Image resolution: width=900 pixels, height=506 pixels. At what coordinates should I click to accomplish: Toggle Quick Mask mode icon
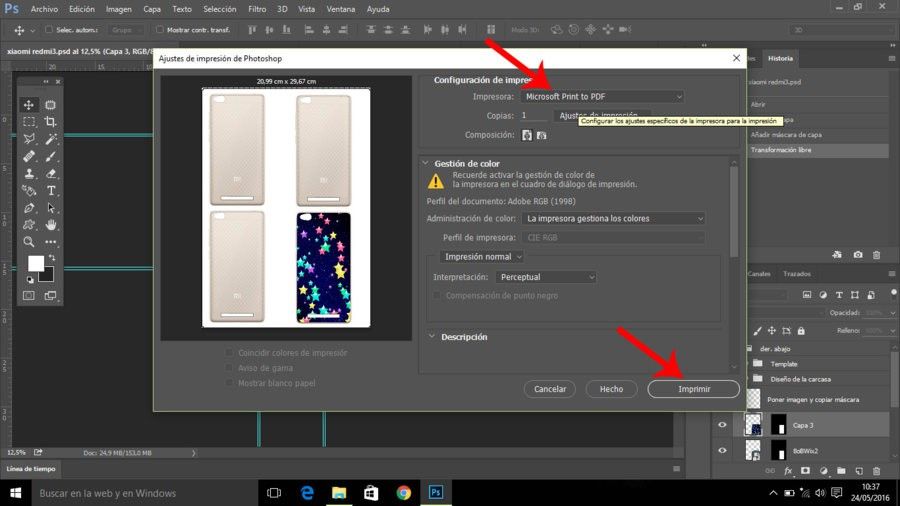(x=28, y=295)
